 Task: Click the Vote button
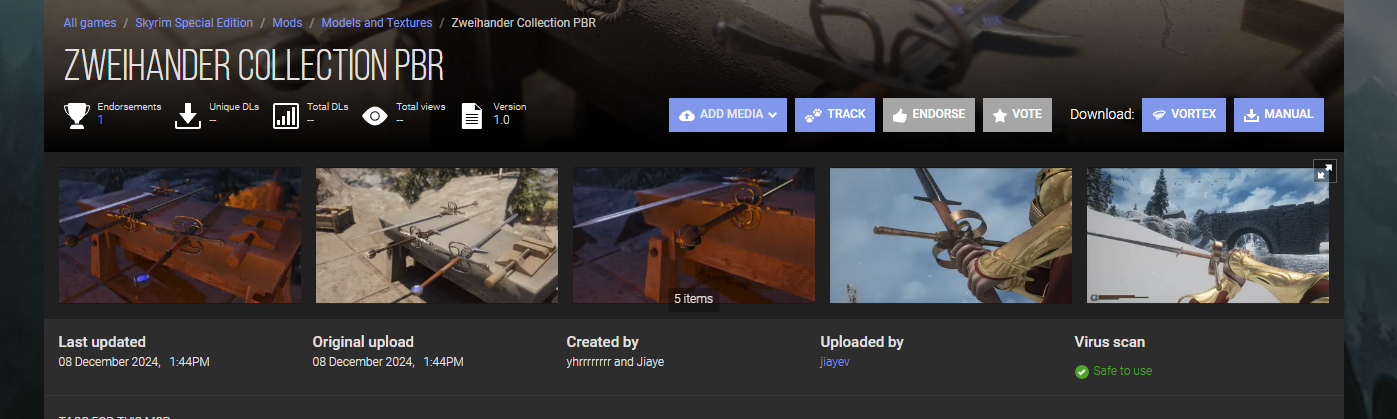pos(1017,115)
